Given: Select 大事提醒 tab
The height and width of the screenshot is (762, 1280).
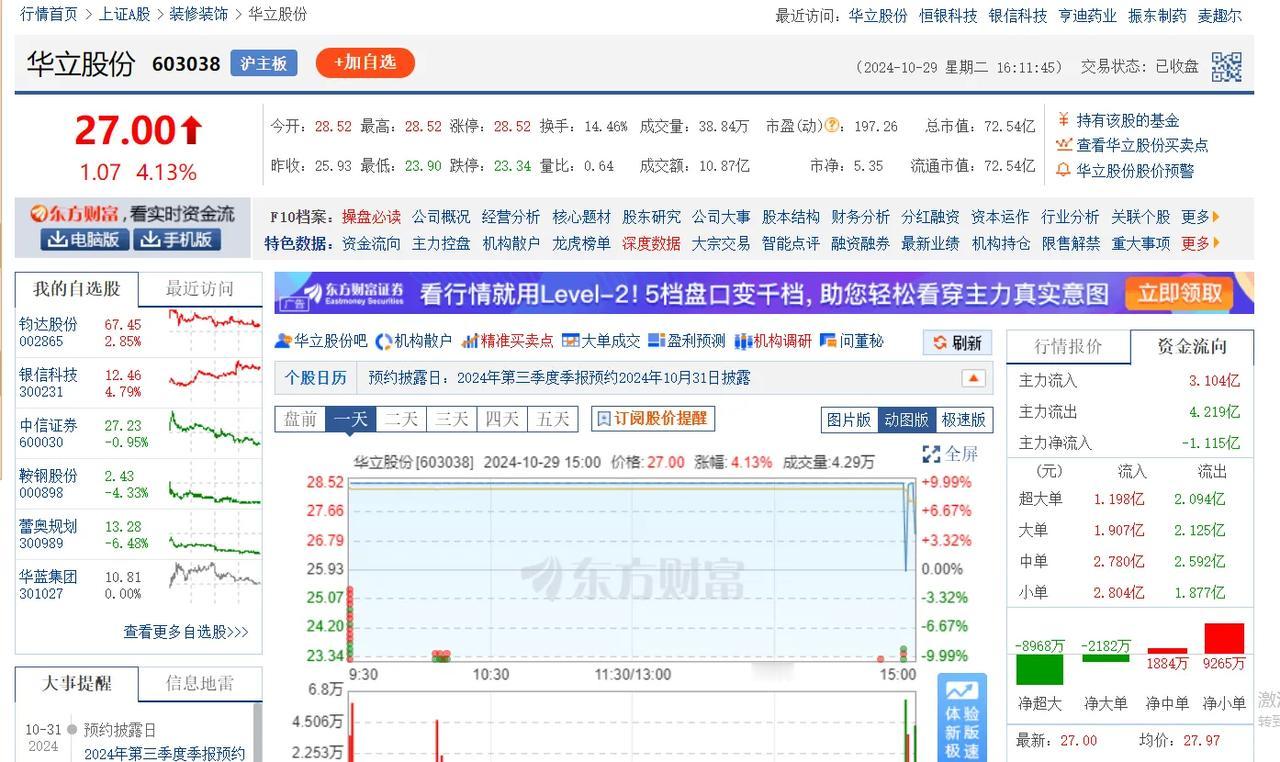Looking at the screenshot, I should [77, 684].
